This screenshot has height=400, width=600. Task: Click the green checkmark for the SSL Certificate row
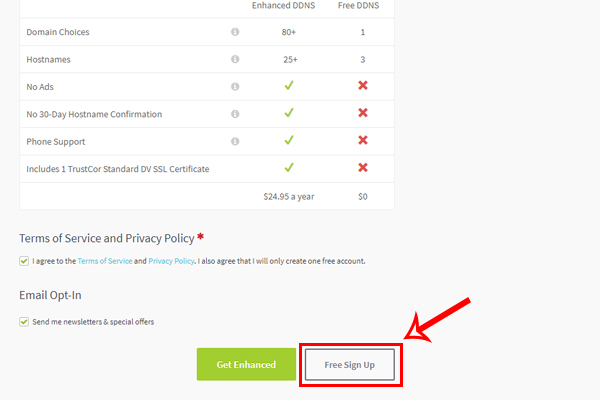coord(289,167)
